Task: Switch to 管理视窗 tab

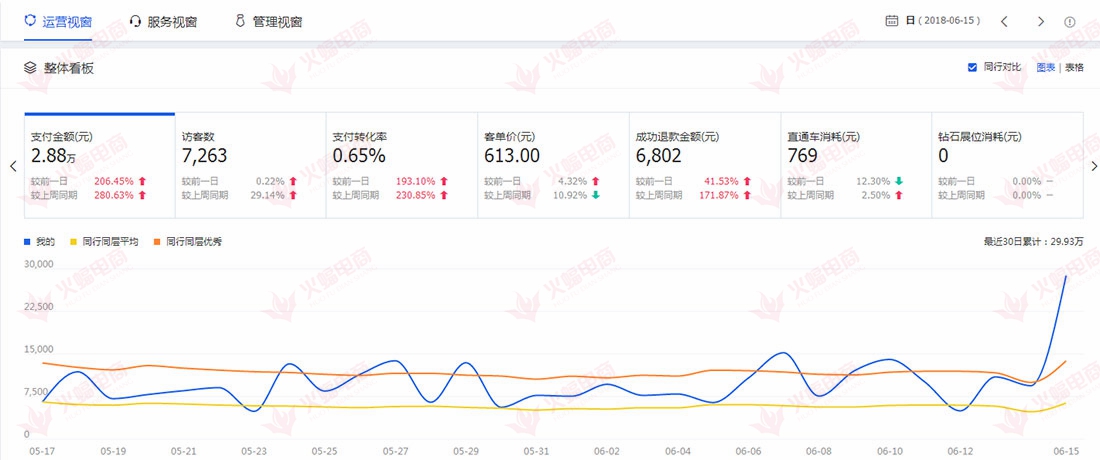Action: click(x=277, y=21)
